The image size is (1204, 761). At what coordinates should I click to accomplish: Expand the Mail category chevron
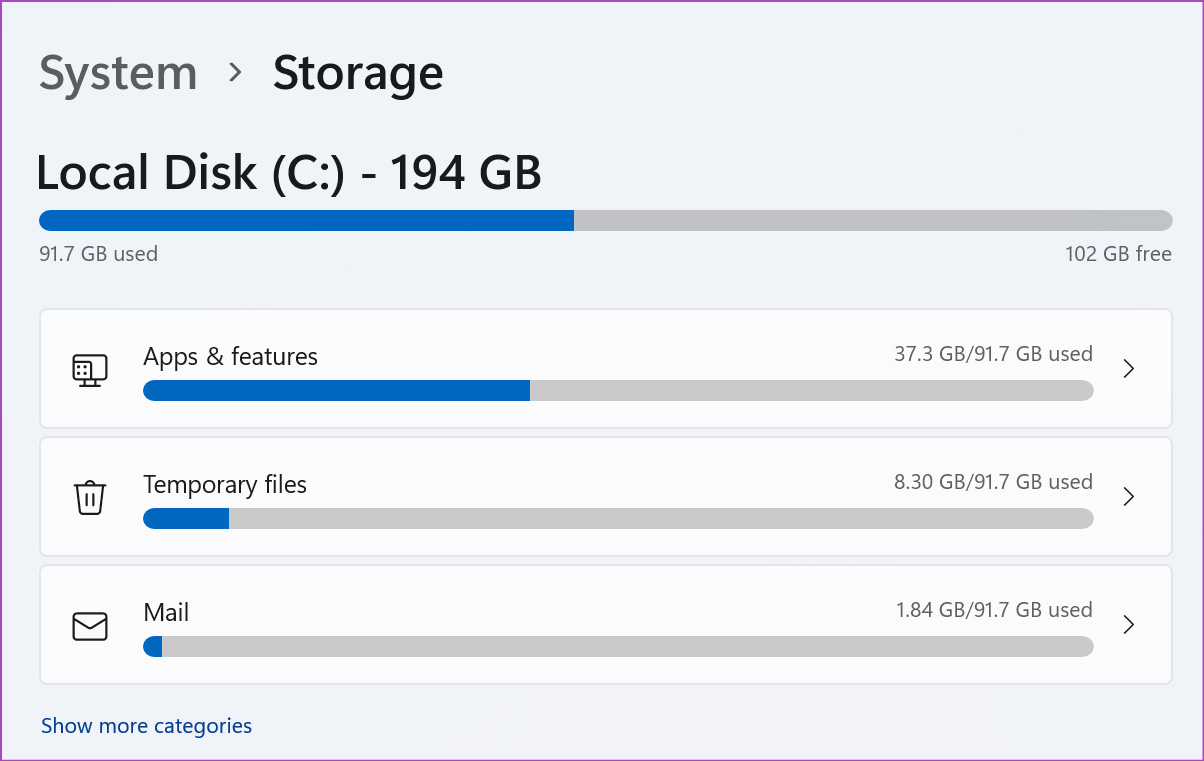(x=1128, y=625)
